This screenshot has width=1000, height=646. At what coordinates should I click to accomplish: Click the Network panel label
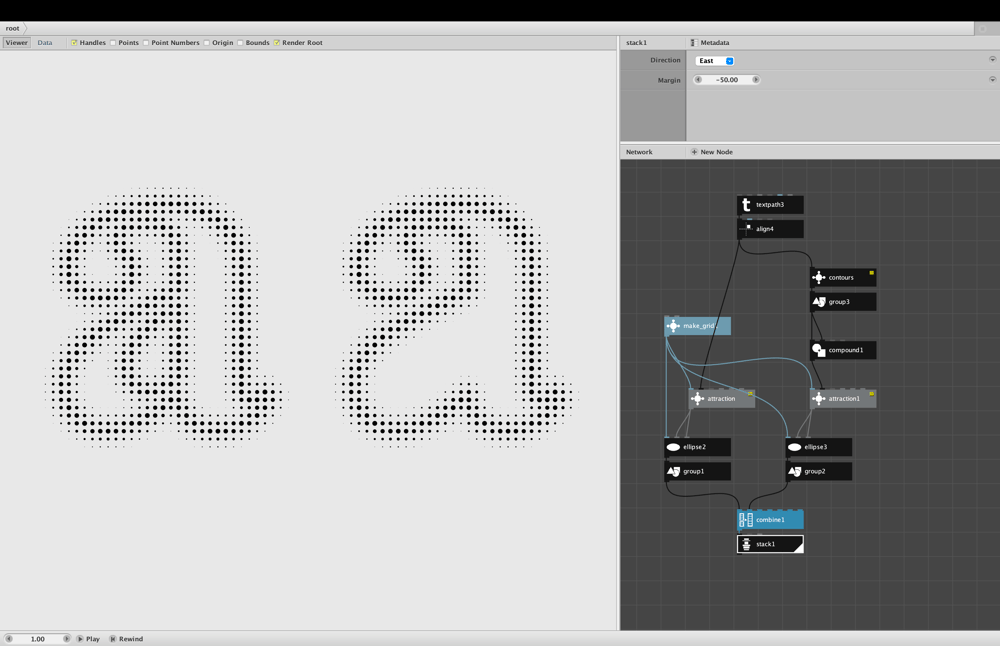coord(639,152)
